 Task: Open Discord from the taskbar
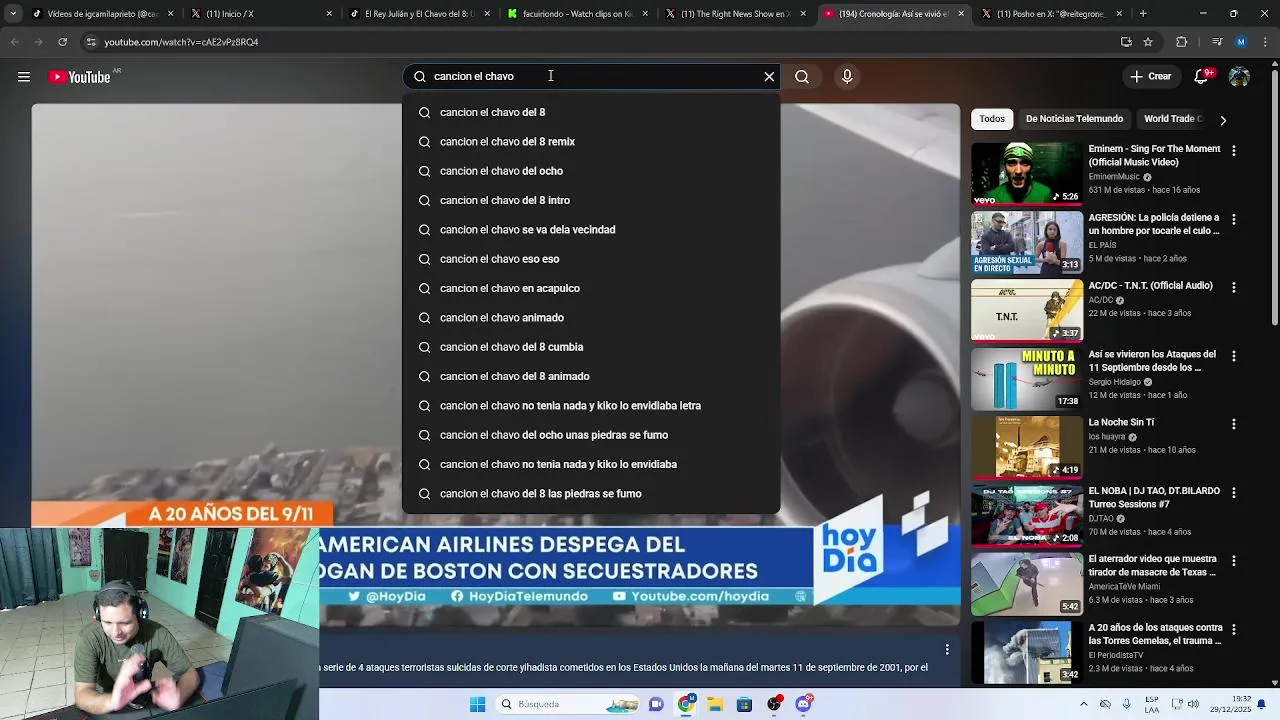tap(803, 704)
